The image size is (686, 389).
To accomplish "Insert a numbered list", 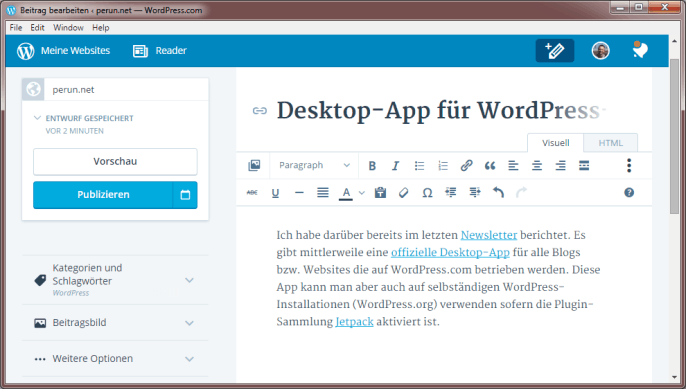I will 443,166.
